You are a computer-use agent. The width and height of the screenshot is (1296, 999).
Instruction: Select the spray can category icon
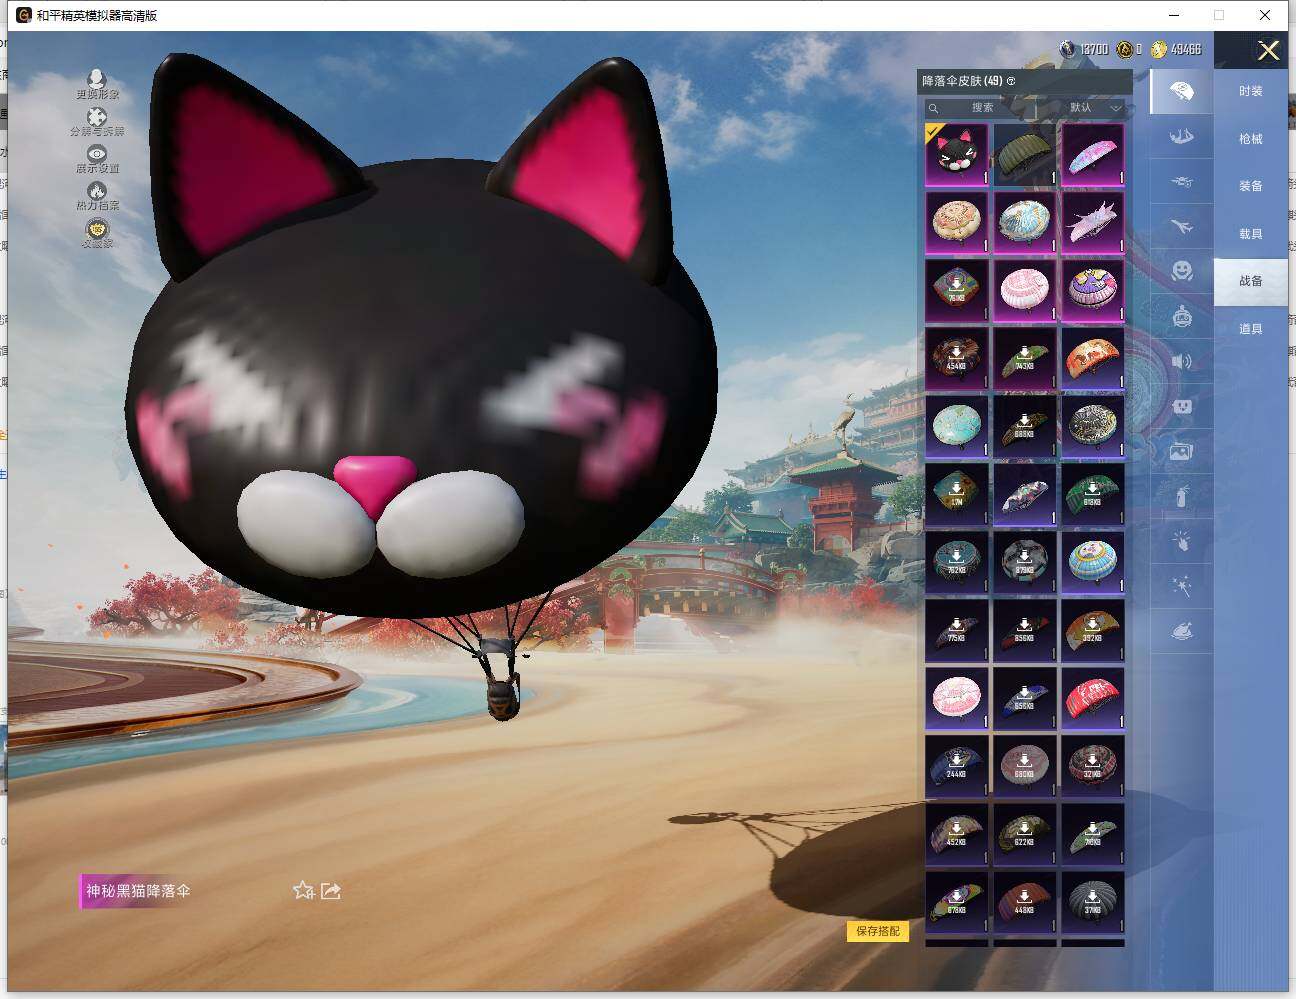pyautogui.click(x=1181, y=496)
